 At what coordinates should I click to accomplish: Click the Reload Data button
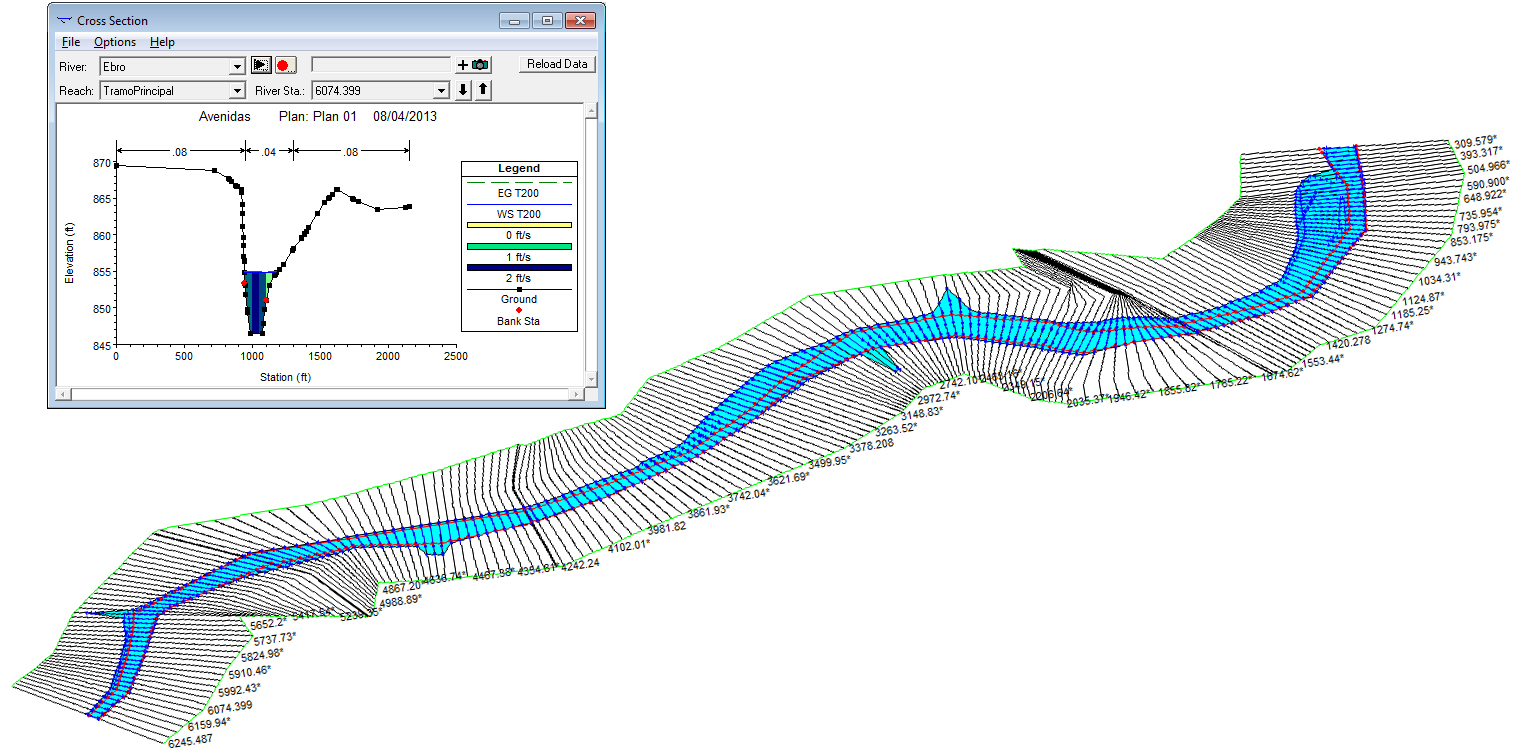(557, 64)
